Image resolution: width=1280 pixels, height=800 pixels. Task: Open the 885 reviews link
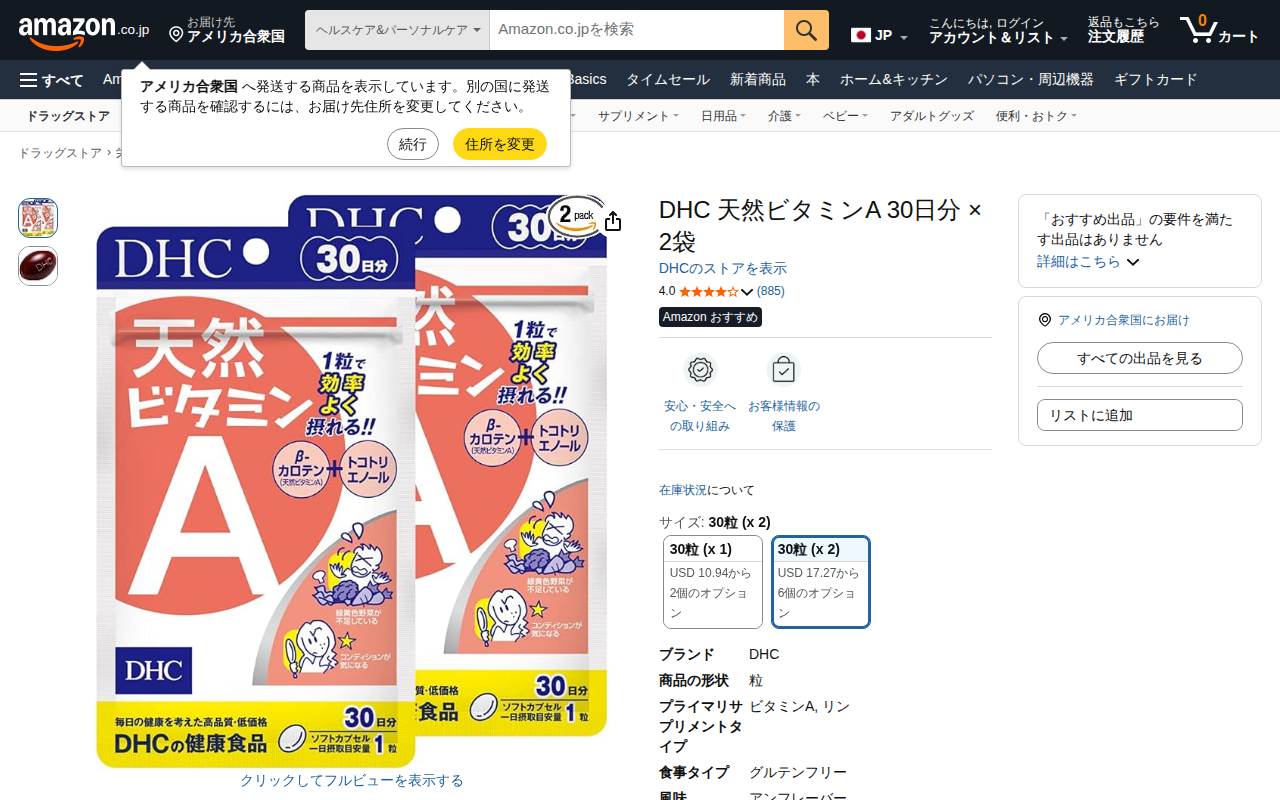point(771,291)
